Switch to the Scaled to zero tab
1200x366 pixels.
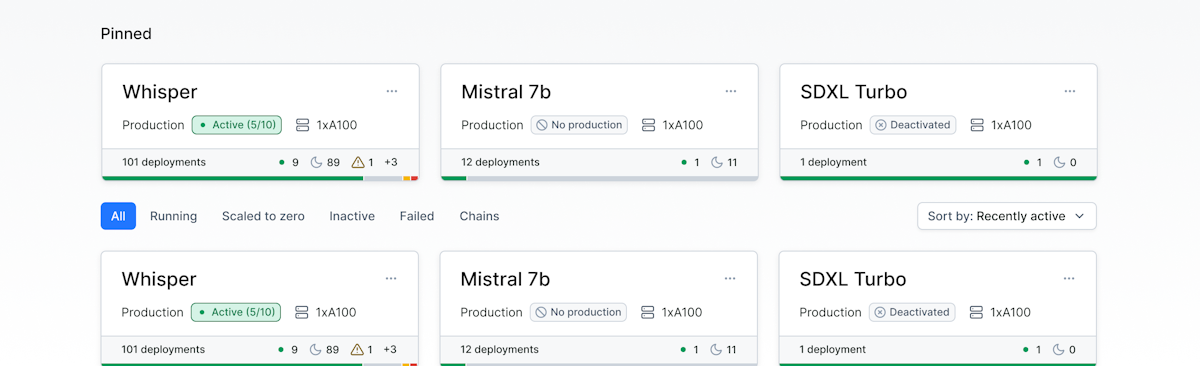263,216
